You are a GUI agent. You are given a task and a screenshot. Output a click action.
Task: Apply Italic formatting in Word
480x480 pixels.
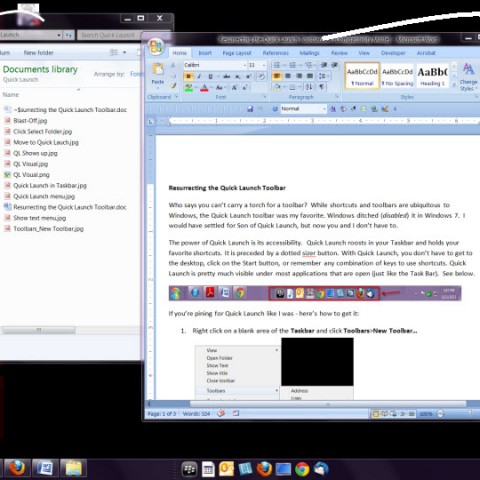click(x=199, y=76)
